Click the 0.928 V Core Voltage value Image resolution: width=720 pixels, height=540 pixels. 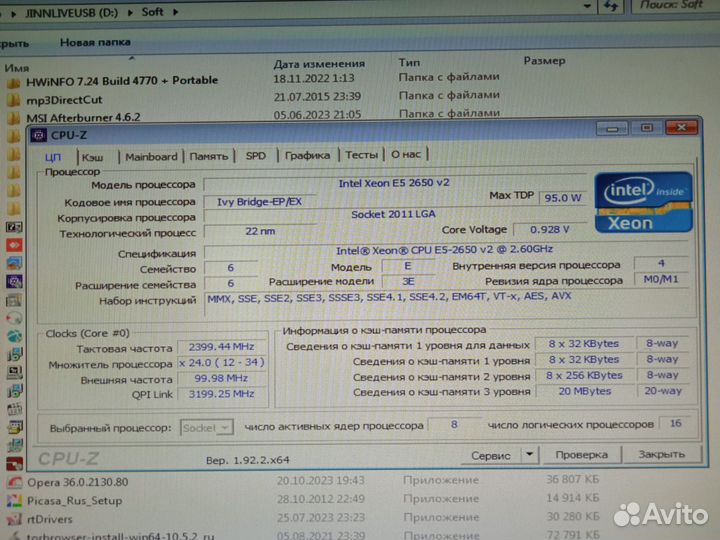[x=550, y=229]
